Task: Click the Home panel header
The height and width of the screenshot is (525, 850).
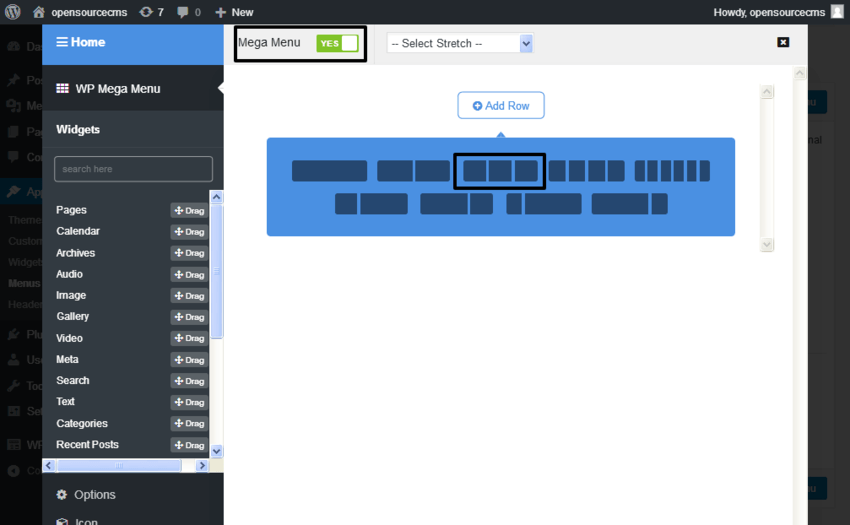Action: click(x=133, y=42)
